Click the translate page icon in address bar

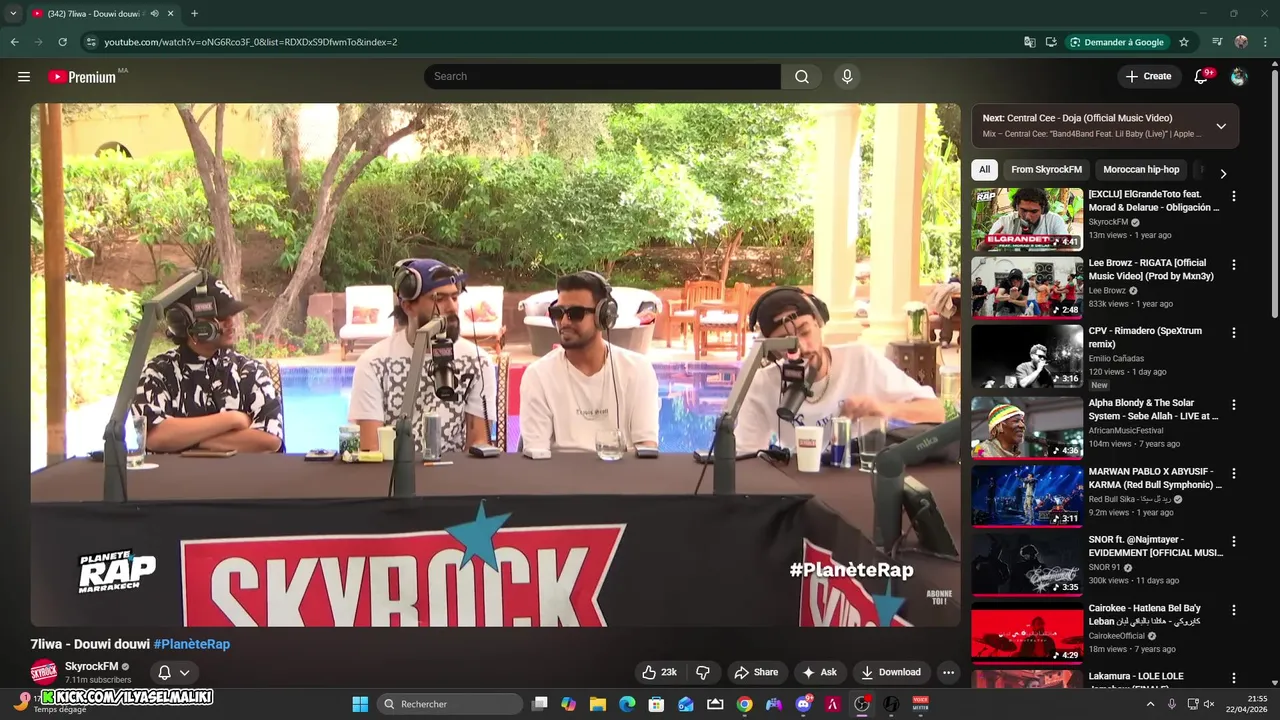point(1029,42)
